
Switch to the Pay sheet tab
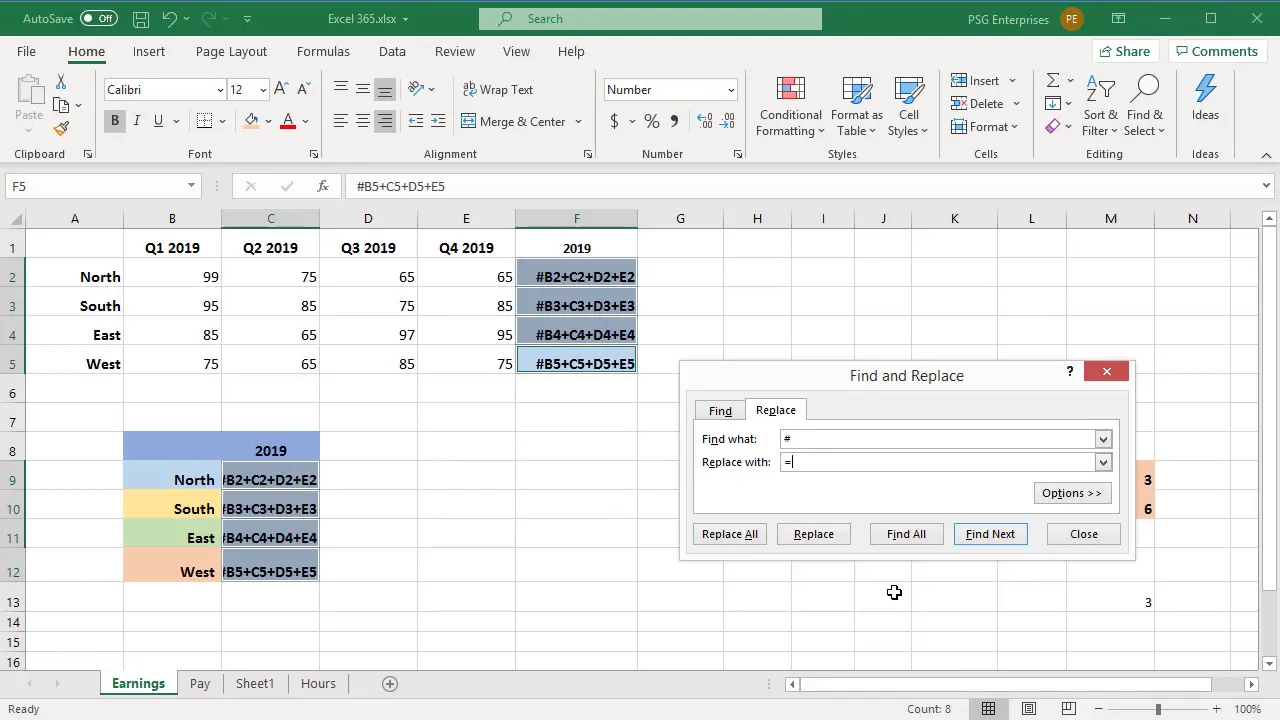point(200,684)
